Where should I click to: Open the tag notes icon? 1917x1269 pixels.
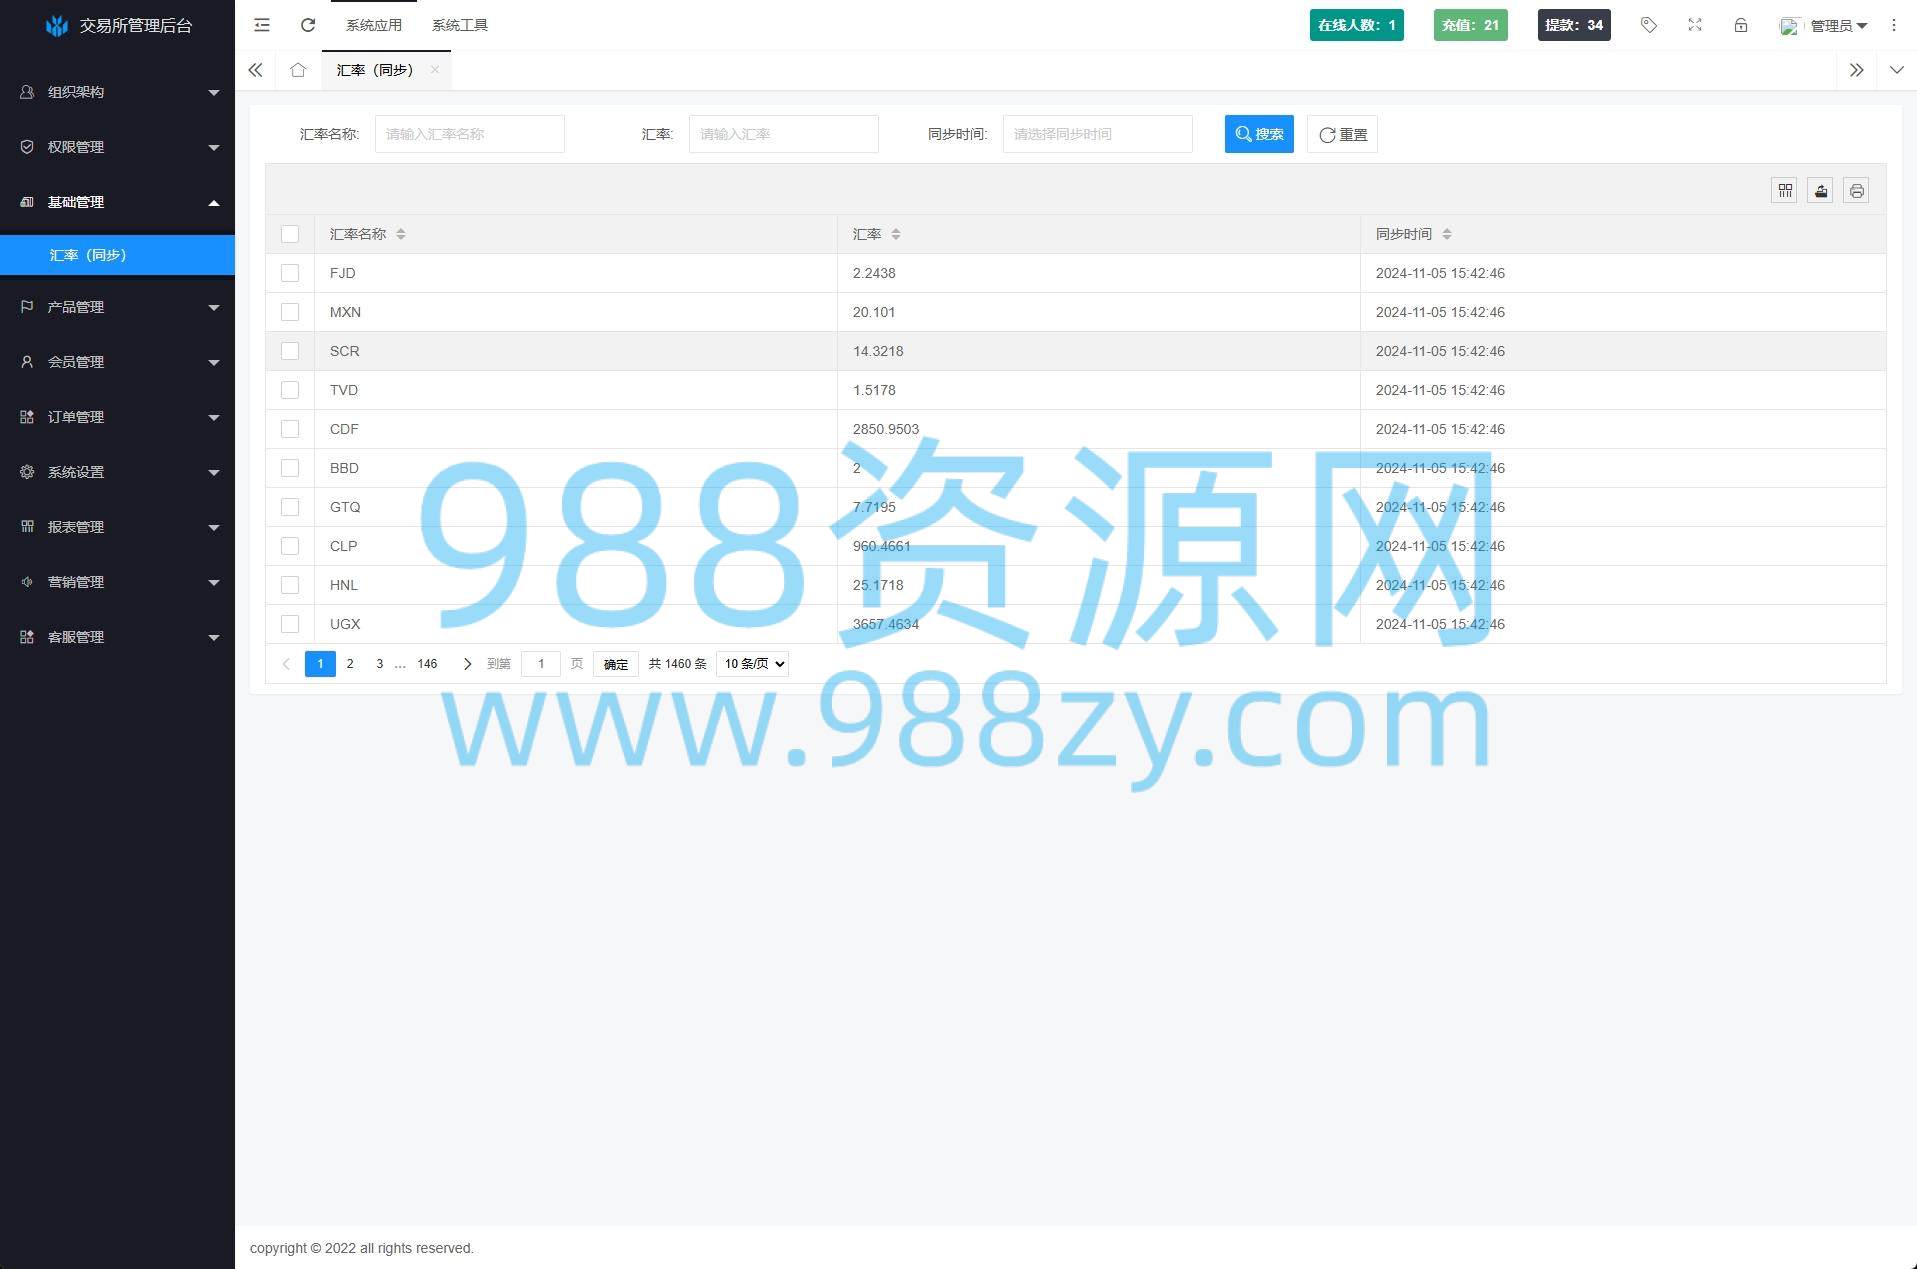(x=1648, y=25)
